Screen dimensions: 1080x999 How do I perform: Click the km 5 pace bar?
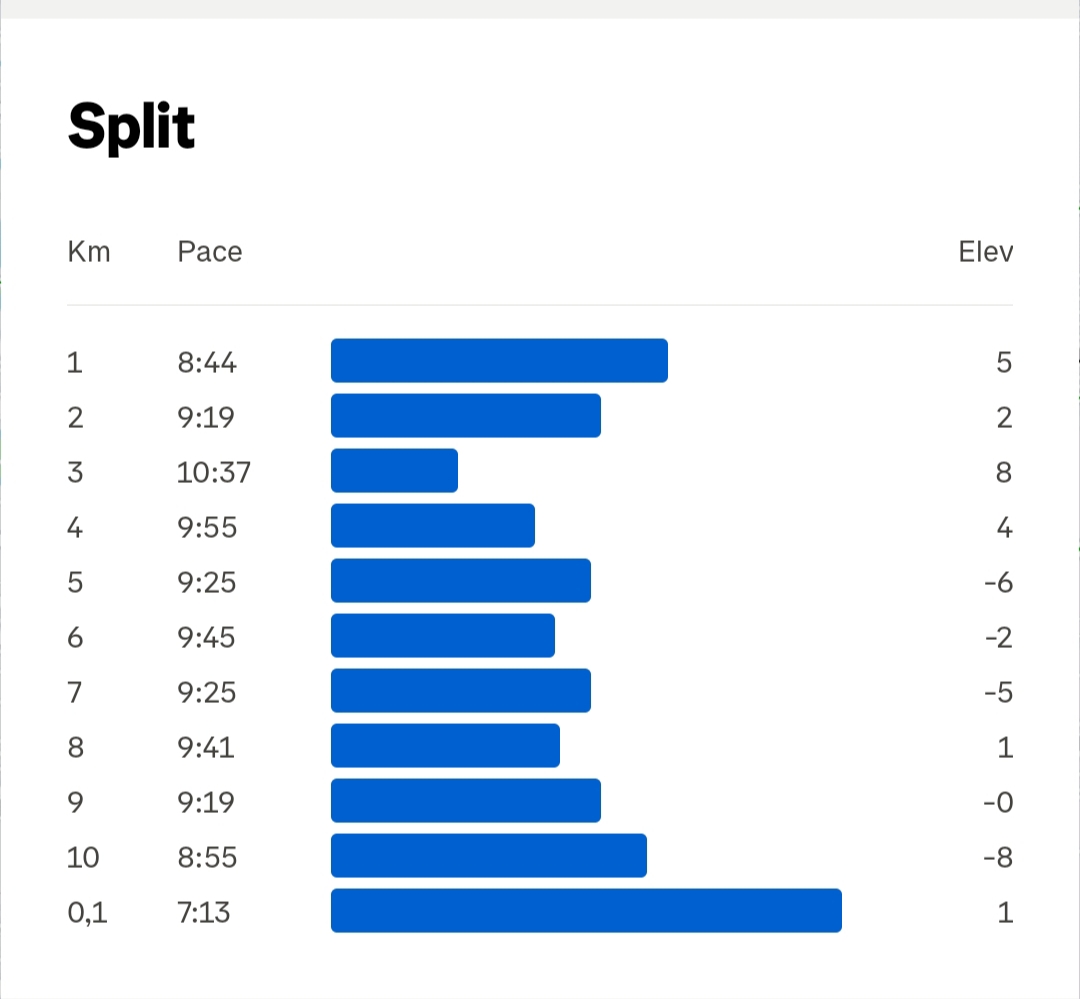tap(461, 581)
